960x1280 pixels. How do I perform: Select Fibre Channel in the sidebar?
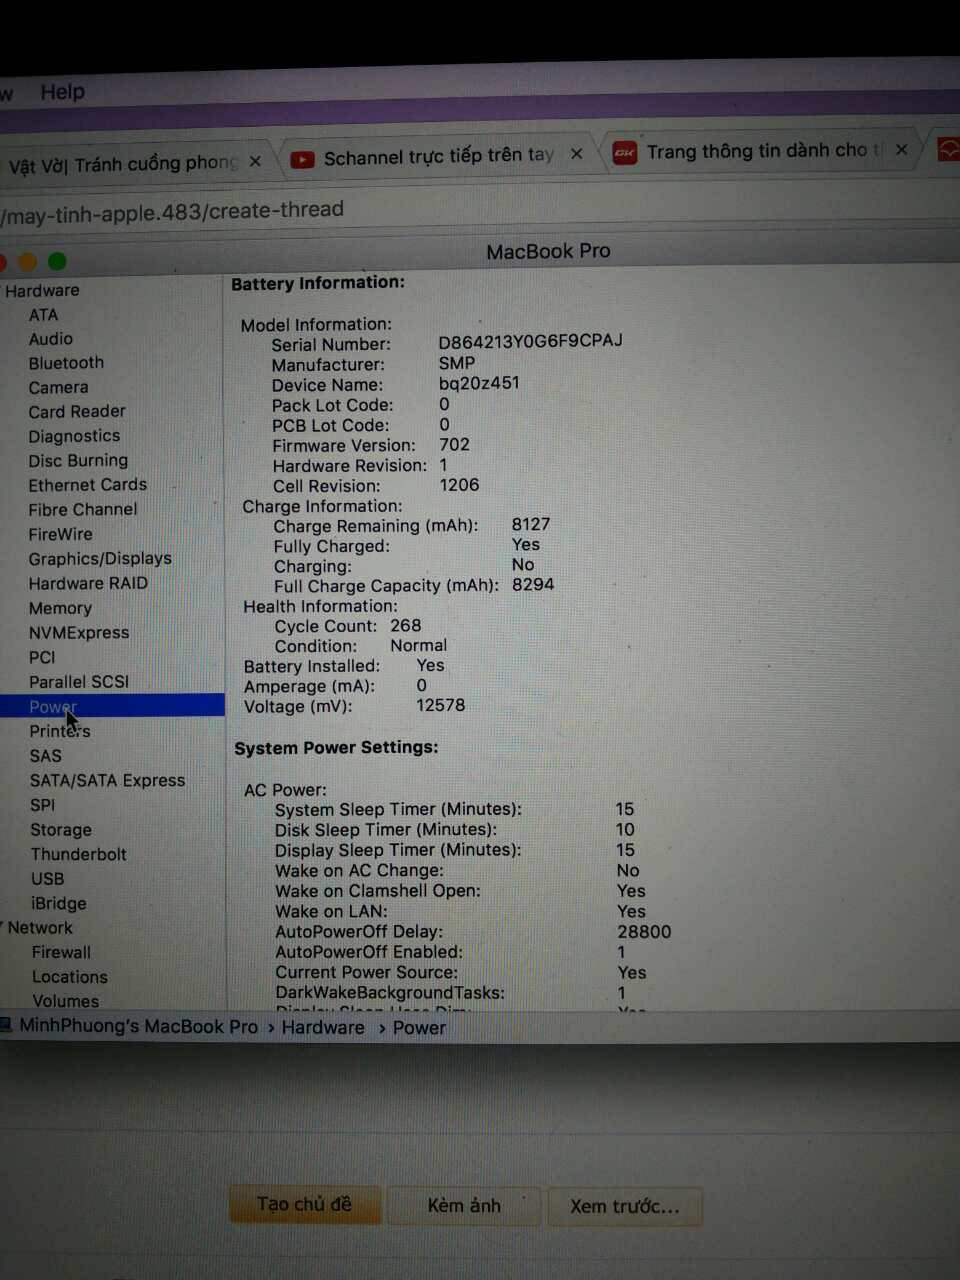pyautogui.click(x=83, y=509)
